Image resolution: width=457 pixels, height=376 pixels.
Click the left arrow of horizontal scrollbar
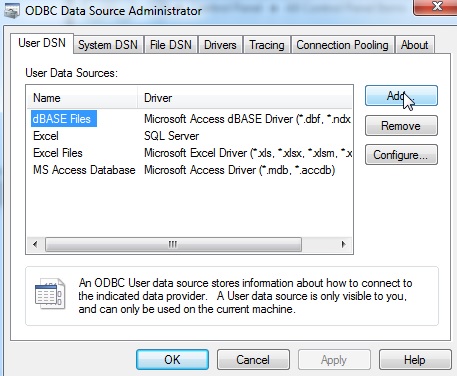35,244
